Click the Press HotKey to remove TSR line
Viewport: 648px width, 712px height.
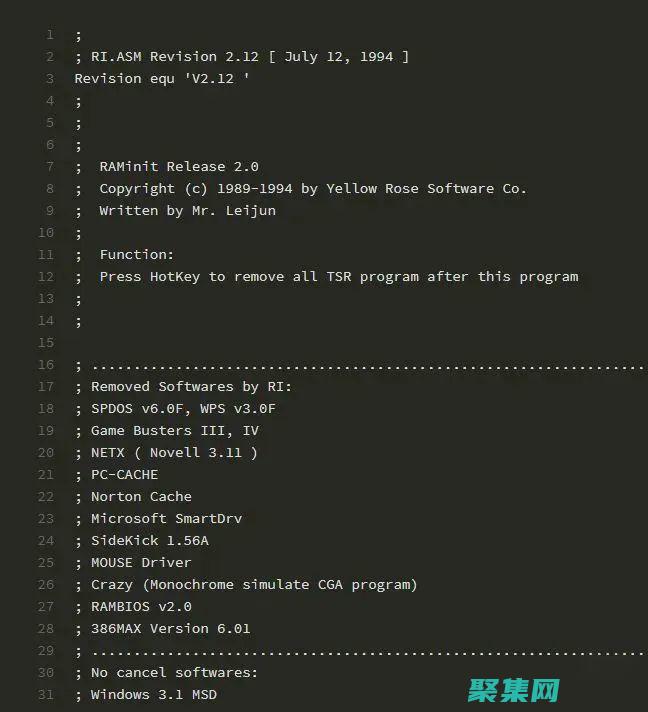[338, 276]
